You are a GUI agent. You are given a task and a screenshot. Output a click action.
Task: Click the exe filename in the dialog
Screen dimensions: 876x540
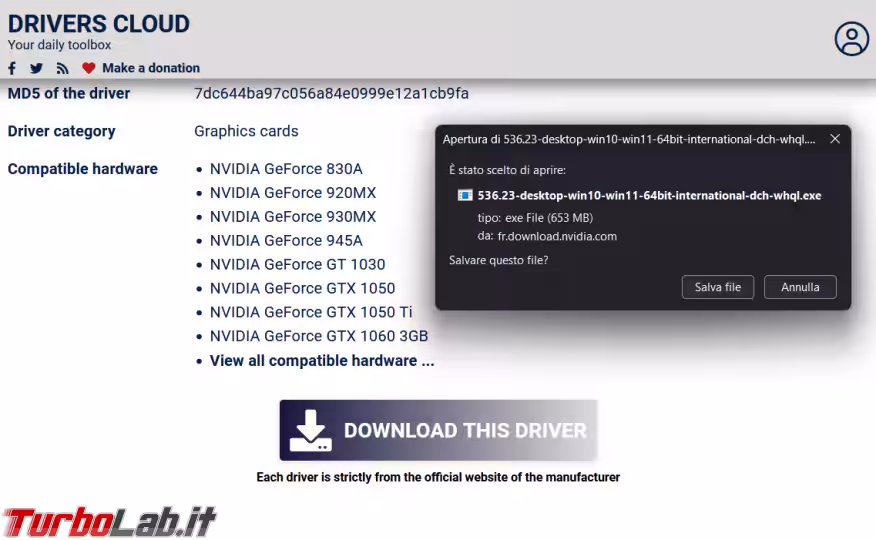tap(649, 195)
